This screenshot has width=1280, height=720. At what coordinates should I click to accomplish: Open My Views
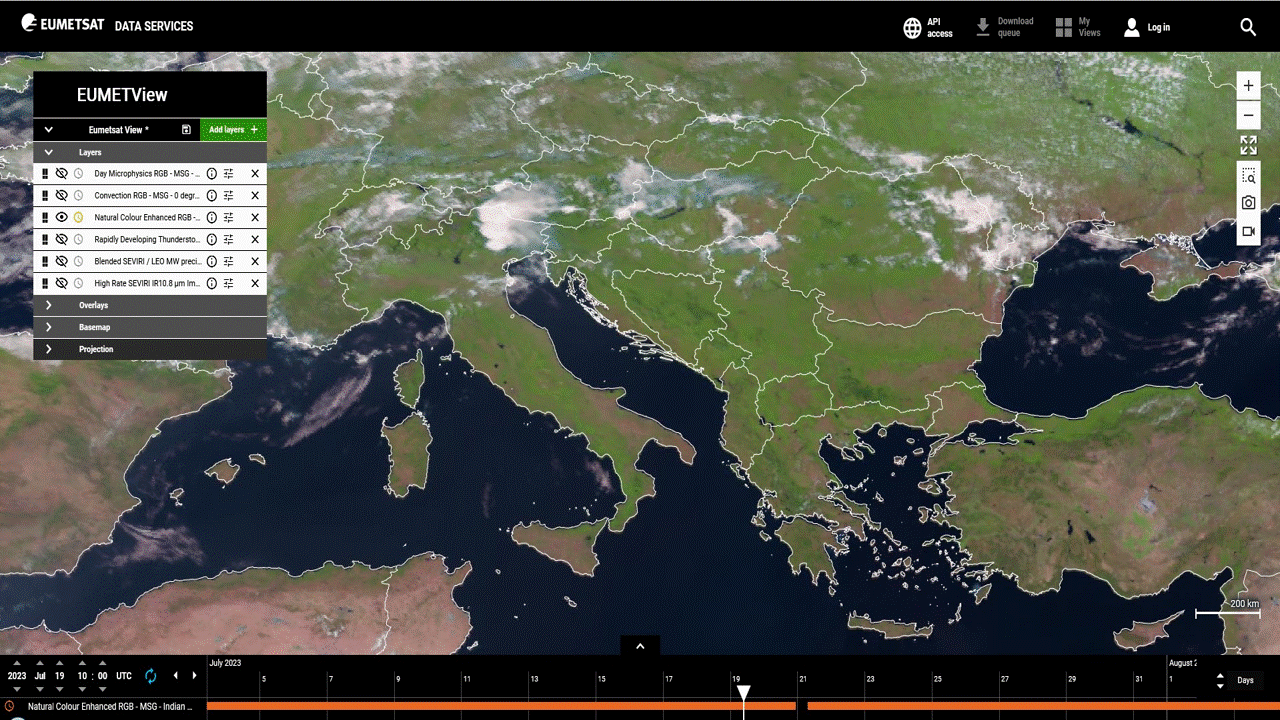click(x=1077, y=27)
